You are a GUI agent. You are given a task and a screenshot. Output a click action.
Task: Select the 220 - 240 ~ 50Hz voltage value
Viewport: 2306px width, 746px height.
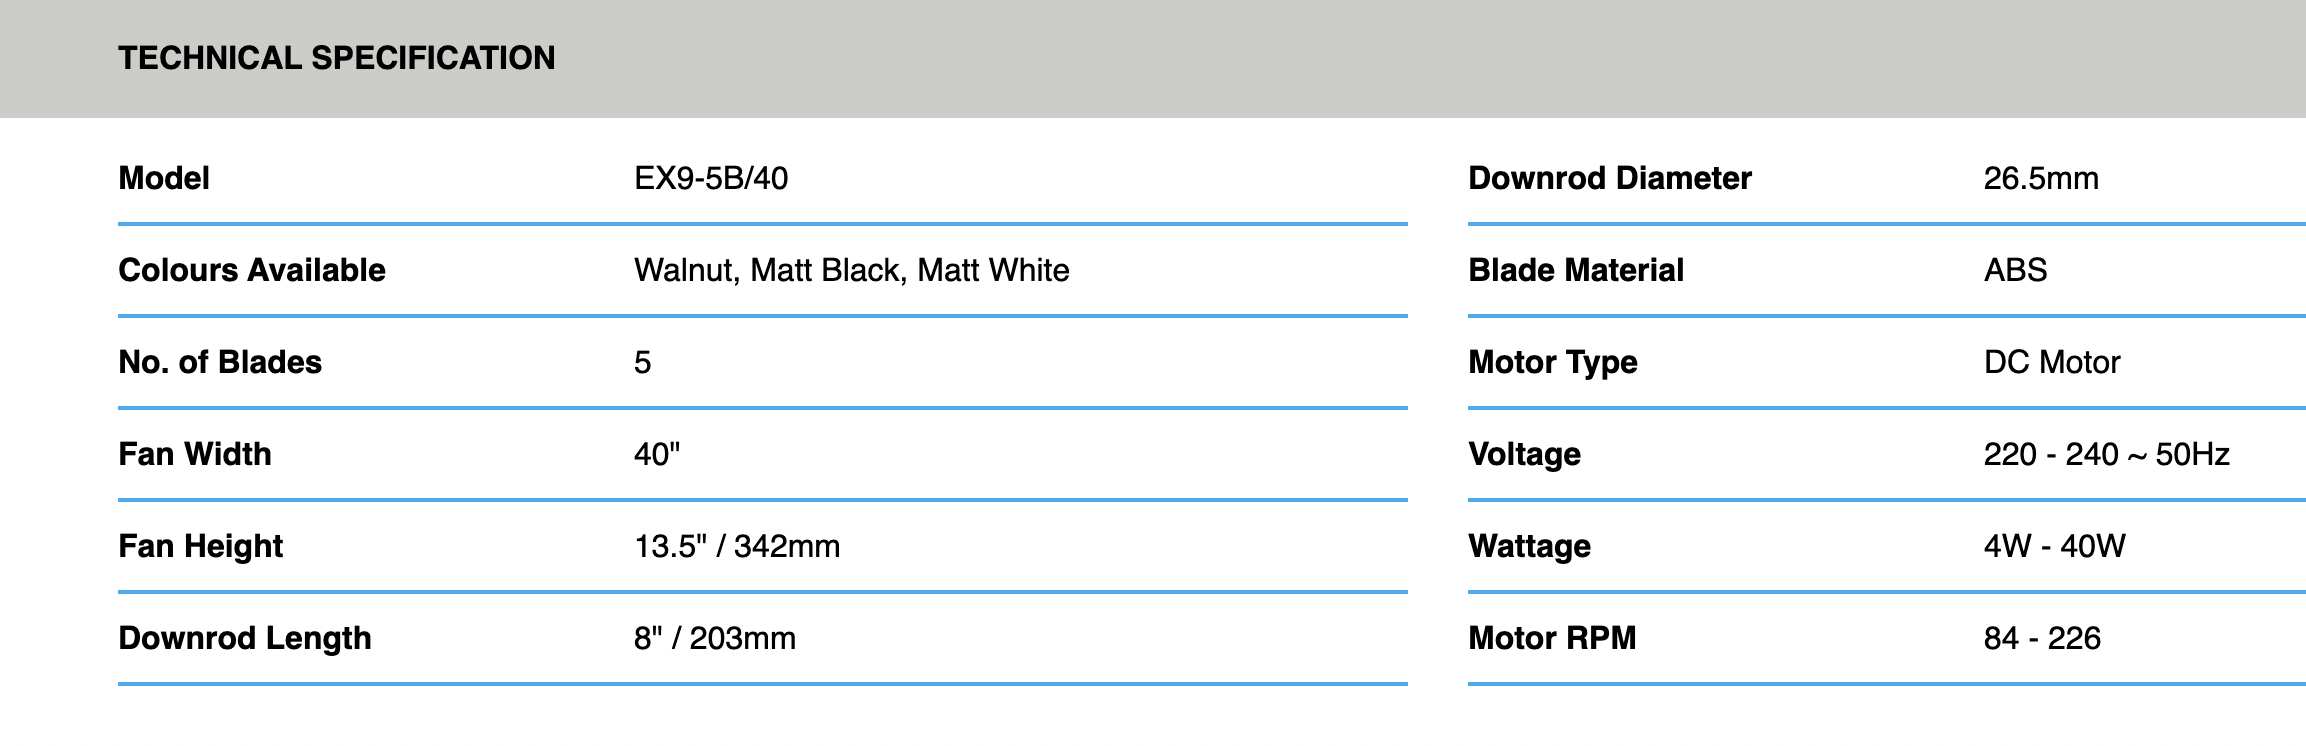(2107, 455)
